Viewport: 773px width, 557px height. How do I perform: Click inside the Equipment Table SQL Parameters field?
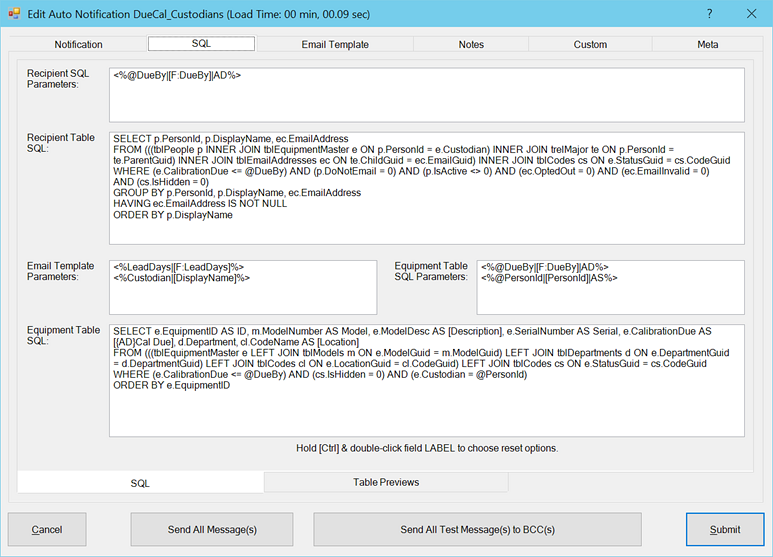click(610, 287)
